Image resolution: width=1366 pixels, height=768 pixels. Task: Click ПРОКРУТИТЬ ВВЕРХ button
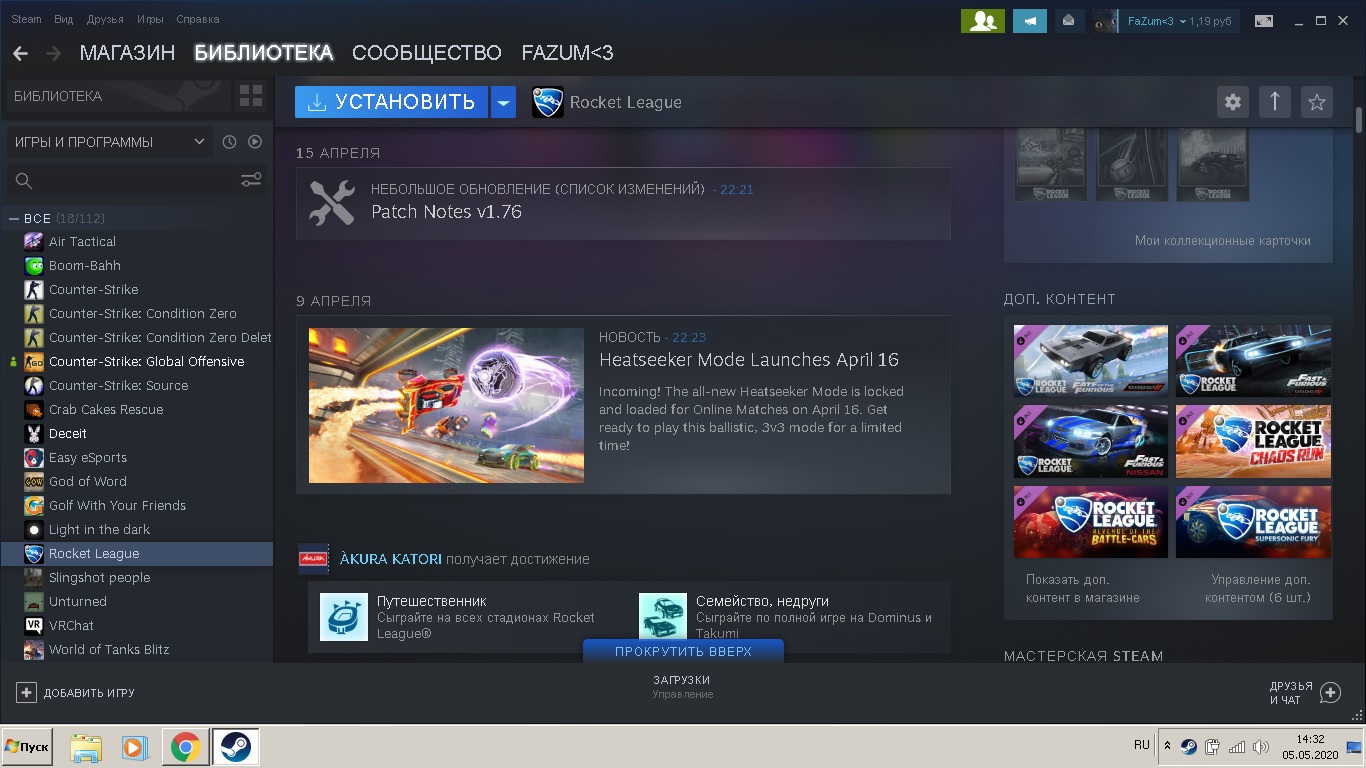click(683, 651)
